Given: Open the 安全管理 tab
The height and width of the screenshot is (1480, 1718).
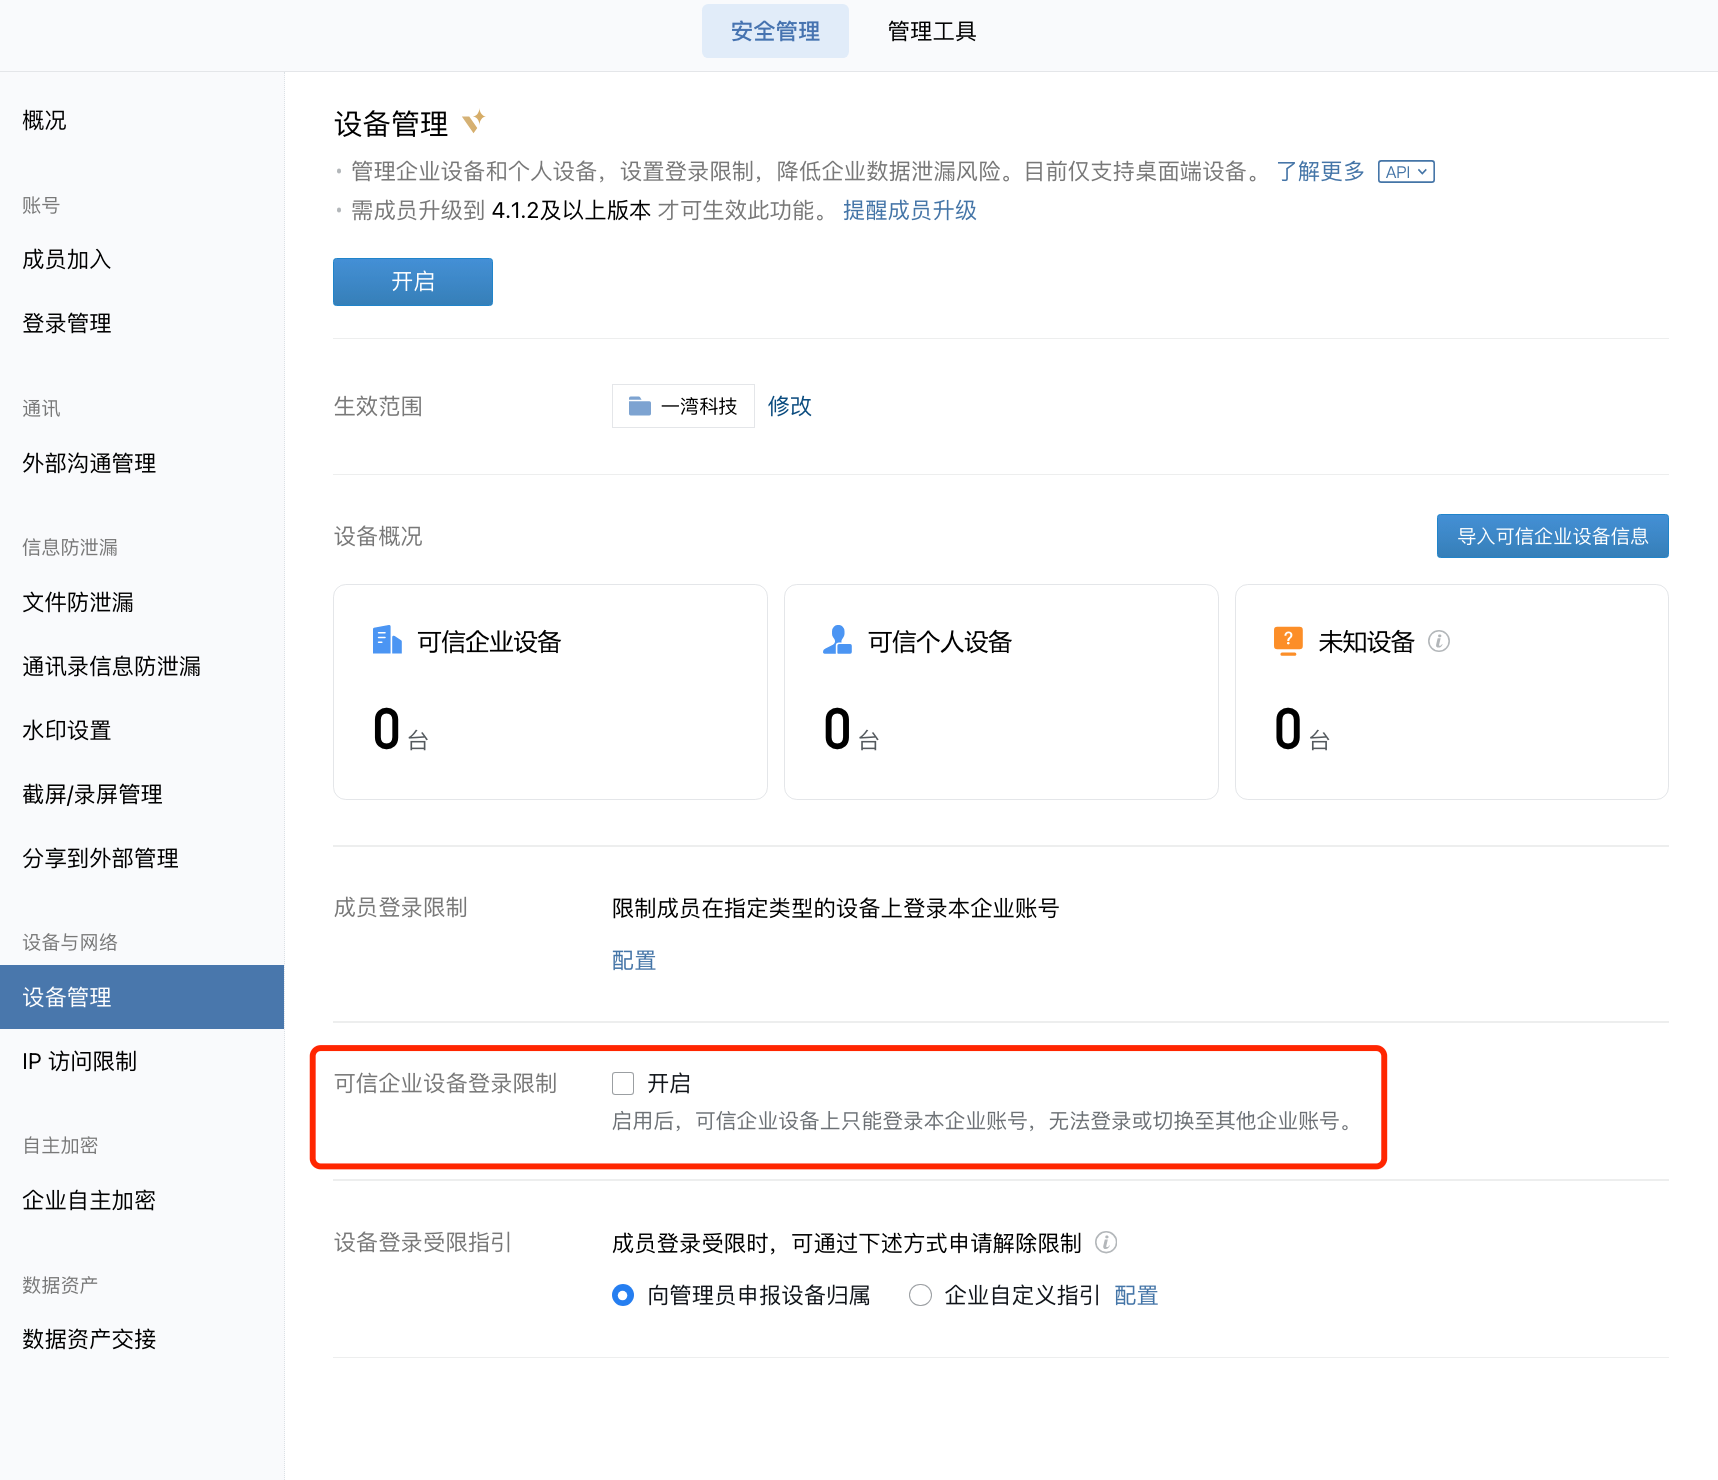Looking at the screenshot, I should click(775, 31).
